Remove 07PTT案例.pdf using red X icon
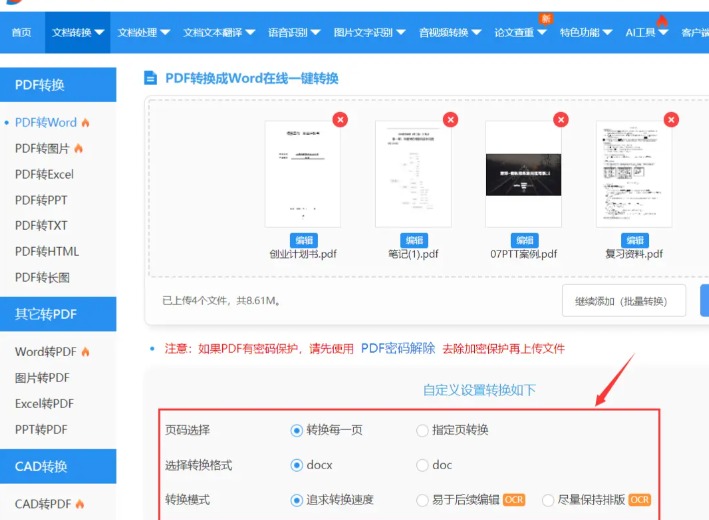The width and height of the screenshot is (709, 520). click(561, 120)
